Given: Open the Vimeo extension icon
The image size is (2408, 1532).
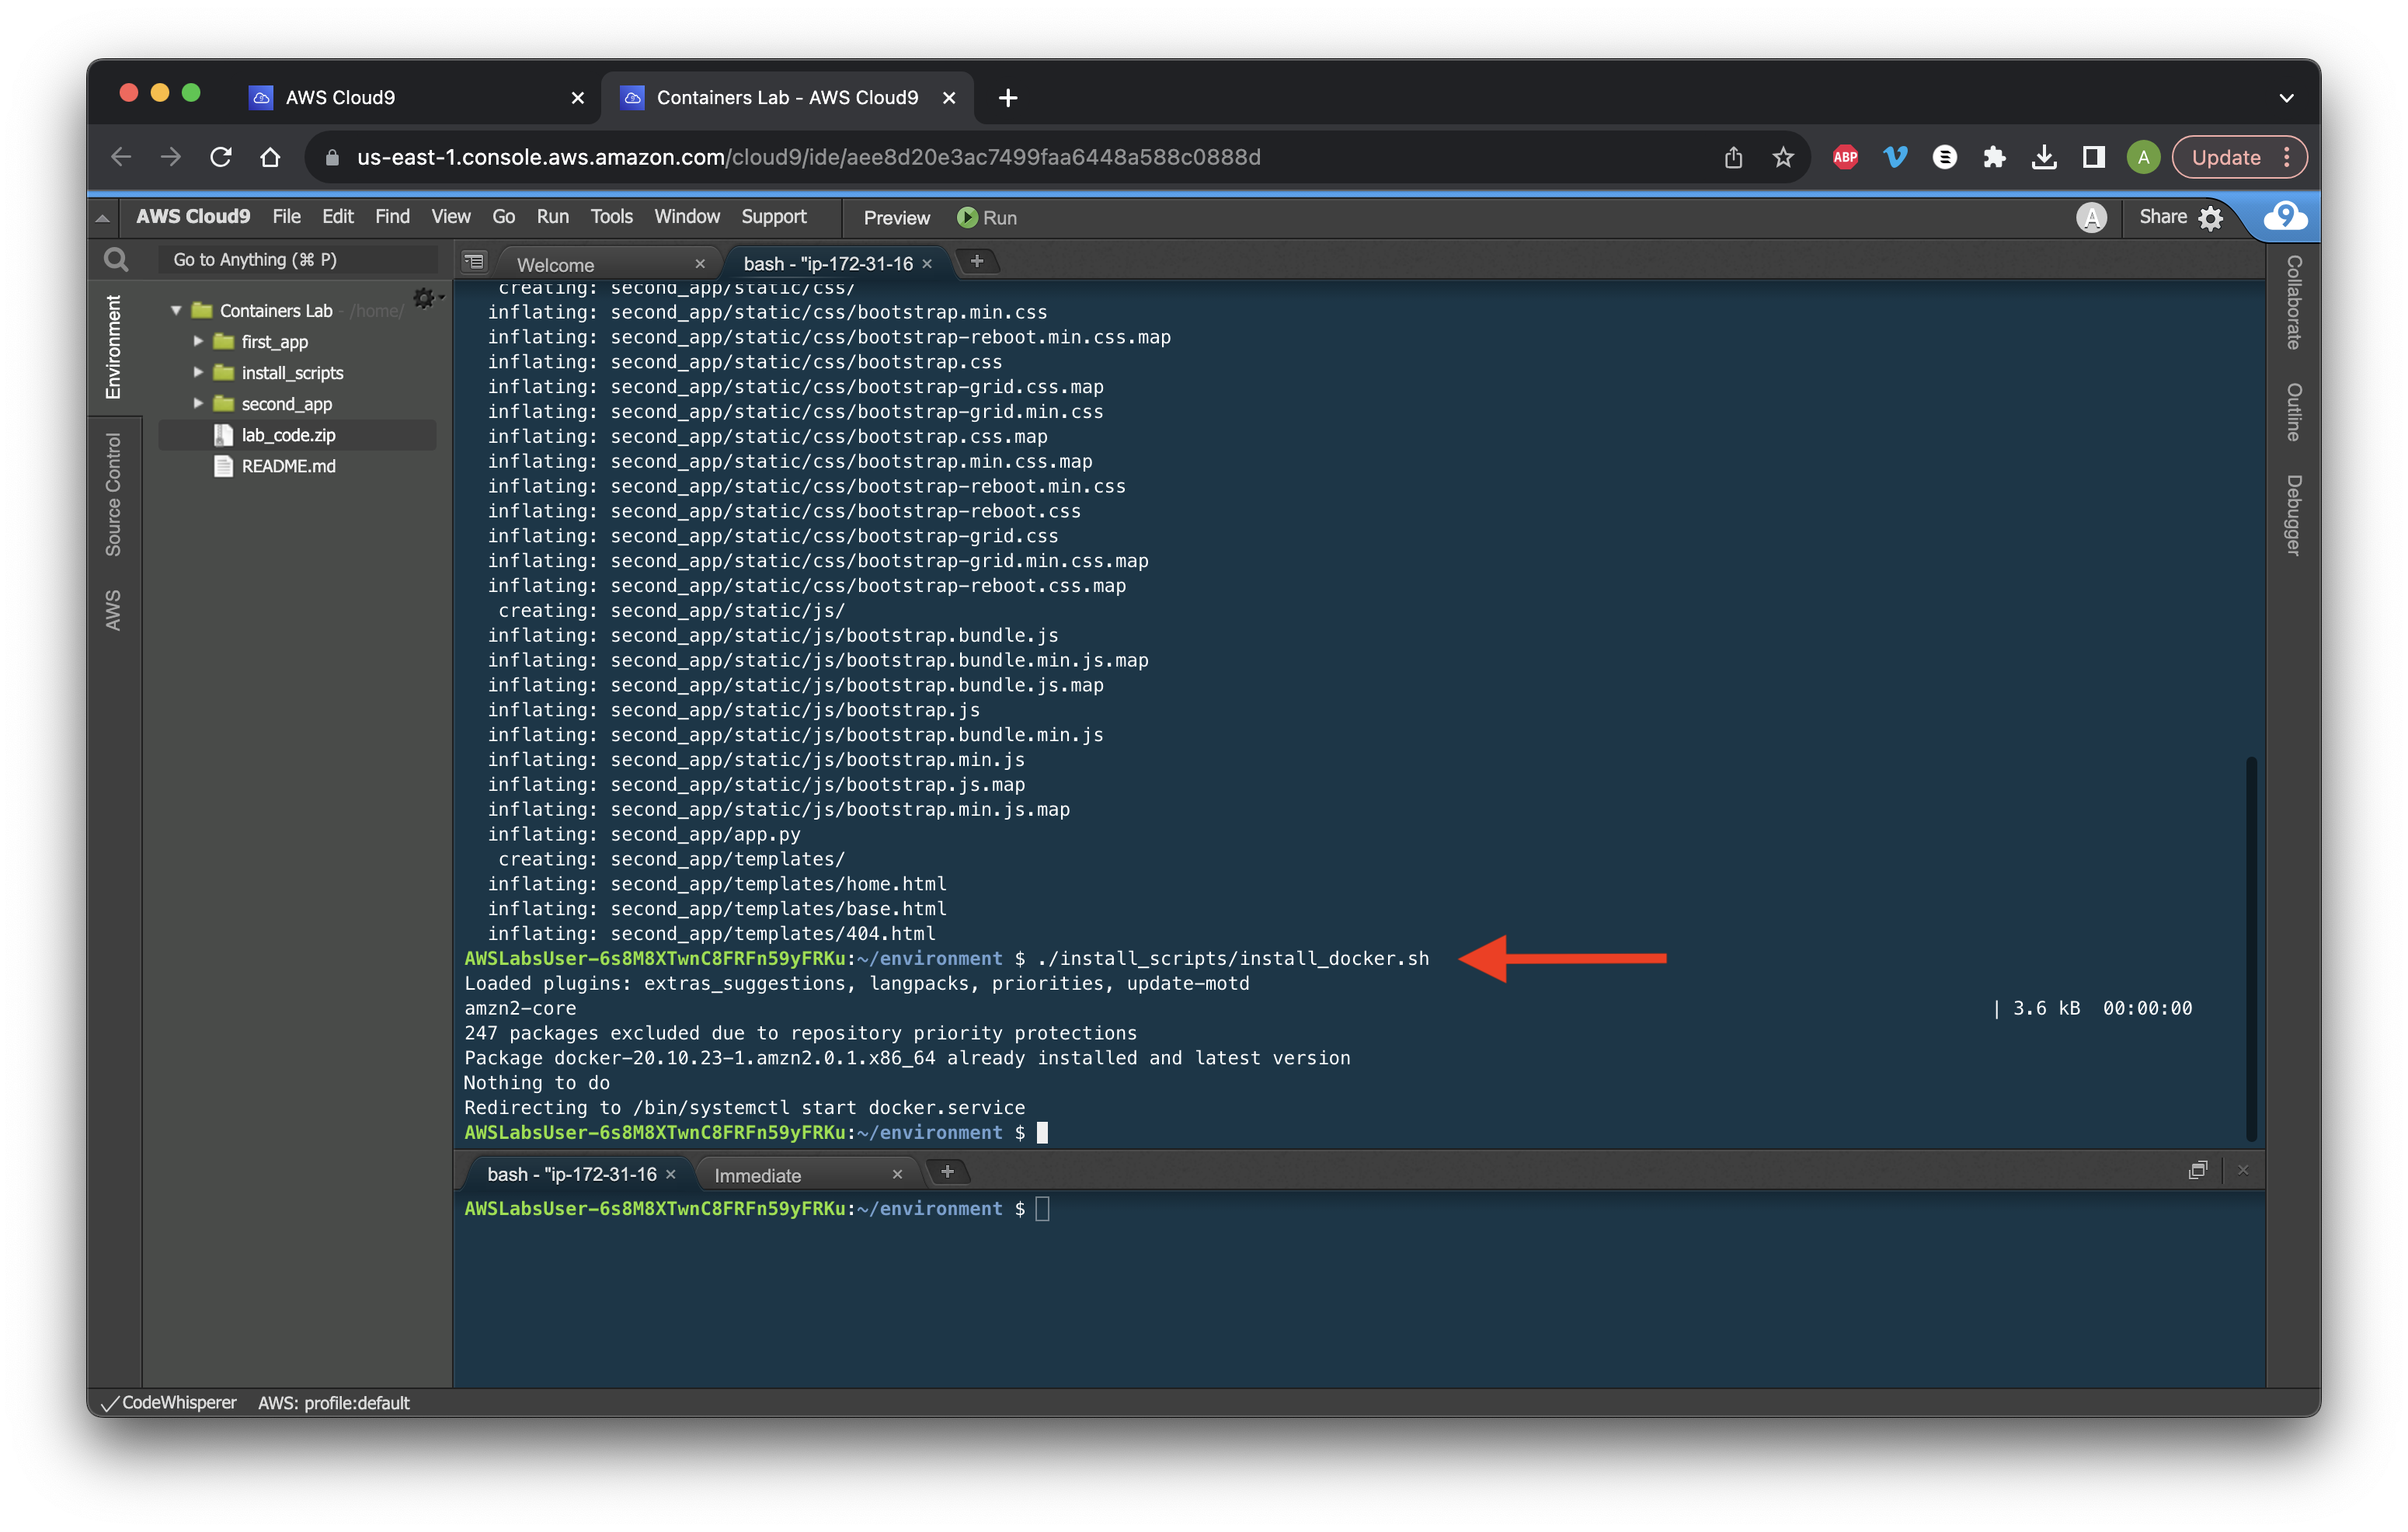Looking at the screenshot, I should pyautogui.click(x=1895, y=157).
